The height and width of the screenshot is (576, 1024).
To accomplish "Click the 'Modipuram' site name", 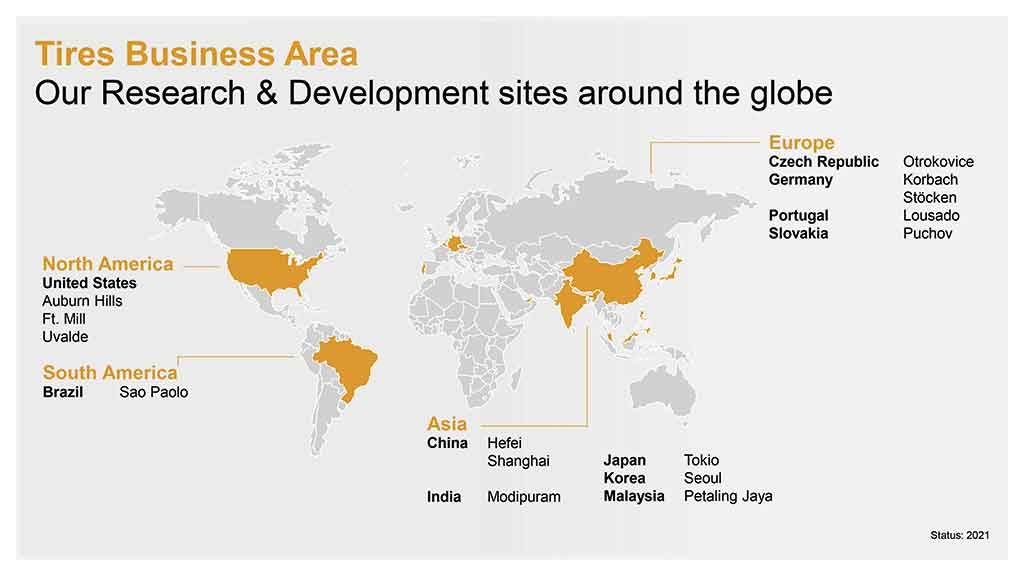I will click(x=524, y=497).
